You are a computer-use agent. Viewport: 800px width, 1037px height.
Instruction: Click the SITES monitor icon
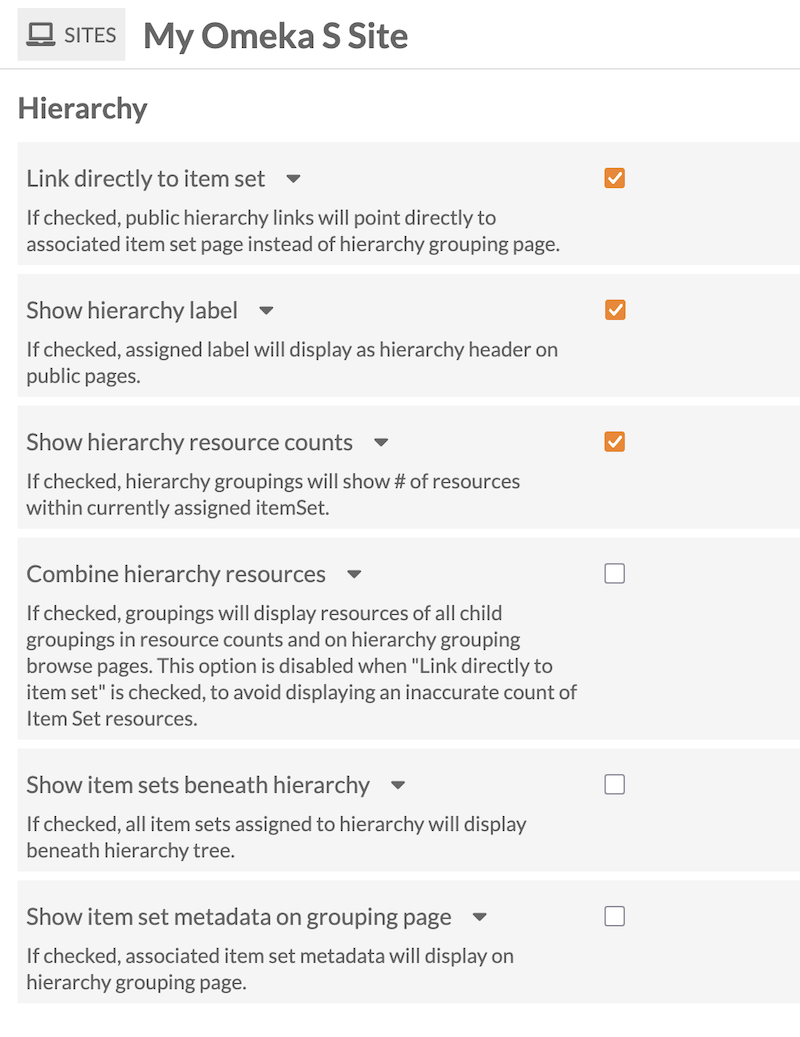click(x=42, y=33)
